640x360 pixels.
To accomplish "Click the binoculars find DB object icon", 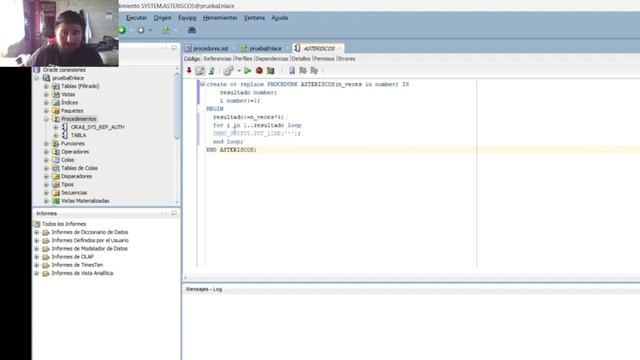I will pyautogui.click(x=191, y=30).
